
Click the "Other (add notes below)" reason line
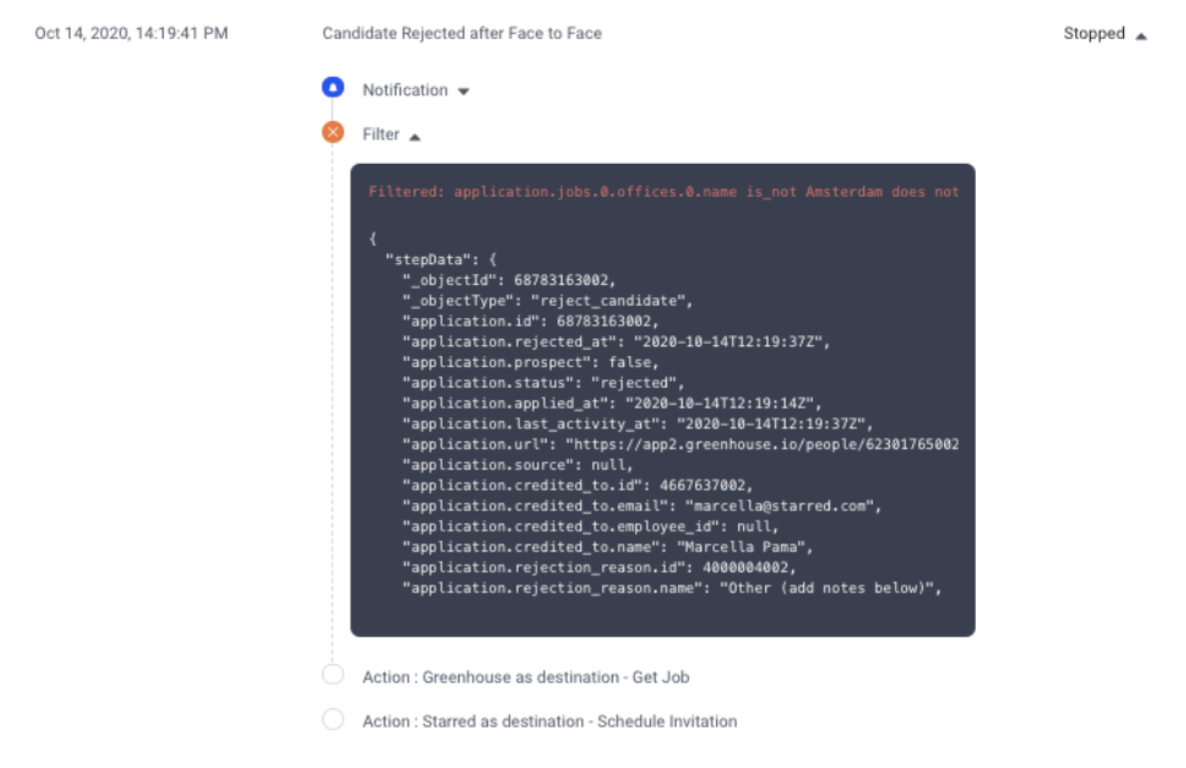(672, 588)
